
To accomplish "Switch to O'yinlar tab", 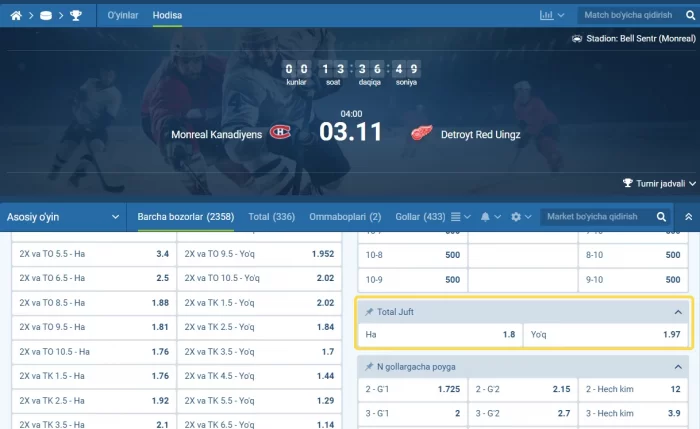I will 123,15.
